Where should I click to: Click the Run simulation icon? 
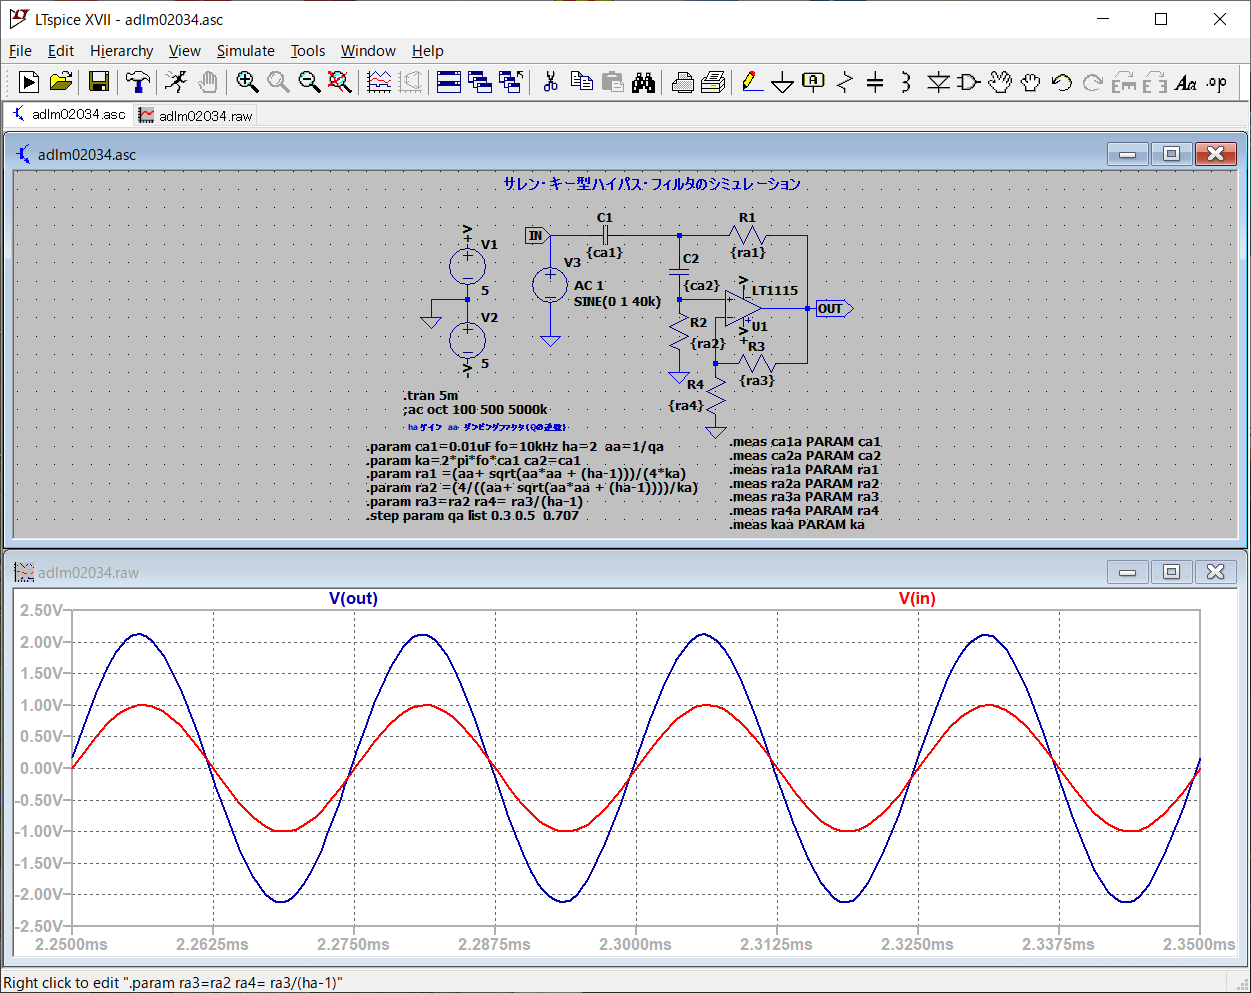tap(29, 82)
